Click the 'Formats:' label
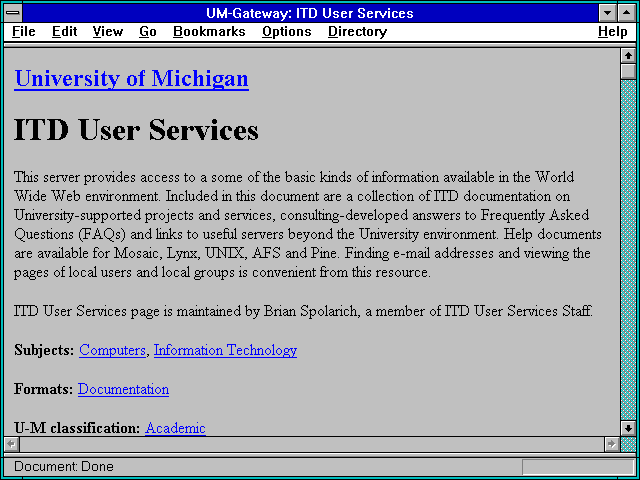 pyautogui.click(x=44, y=389)
